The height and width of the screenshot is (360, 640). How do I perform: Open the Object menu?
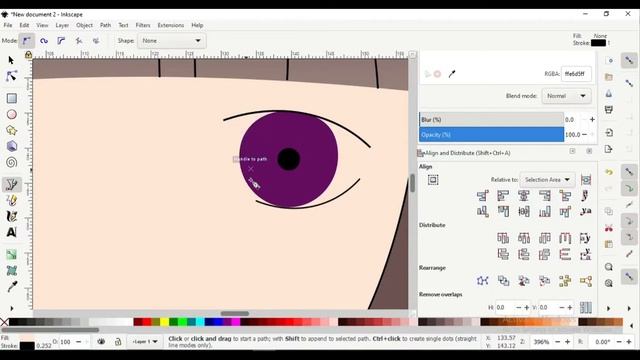point(84,25)
